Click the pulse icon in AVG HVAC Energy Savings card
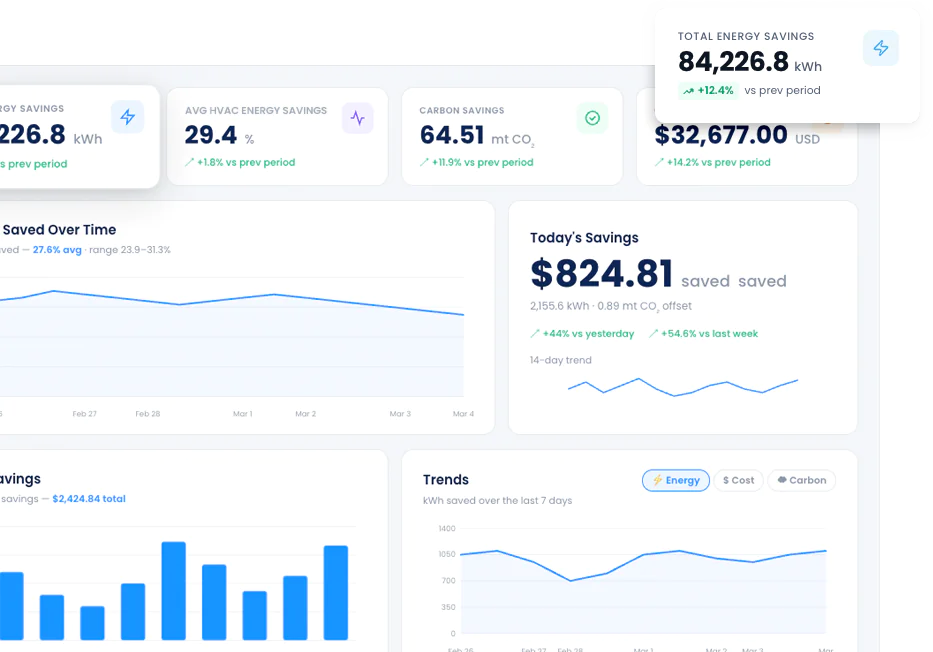The width and height of the screenshot is (933, 652). point(357,118)
